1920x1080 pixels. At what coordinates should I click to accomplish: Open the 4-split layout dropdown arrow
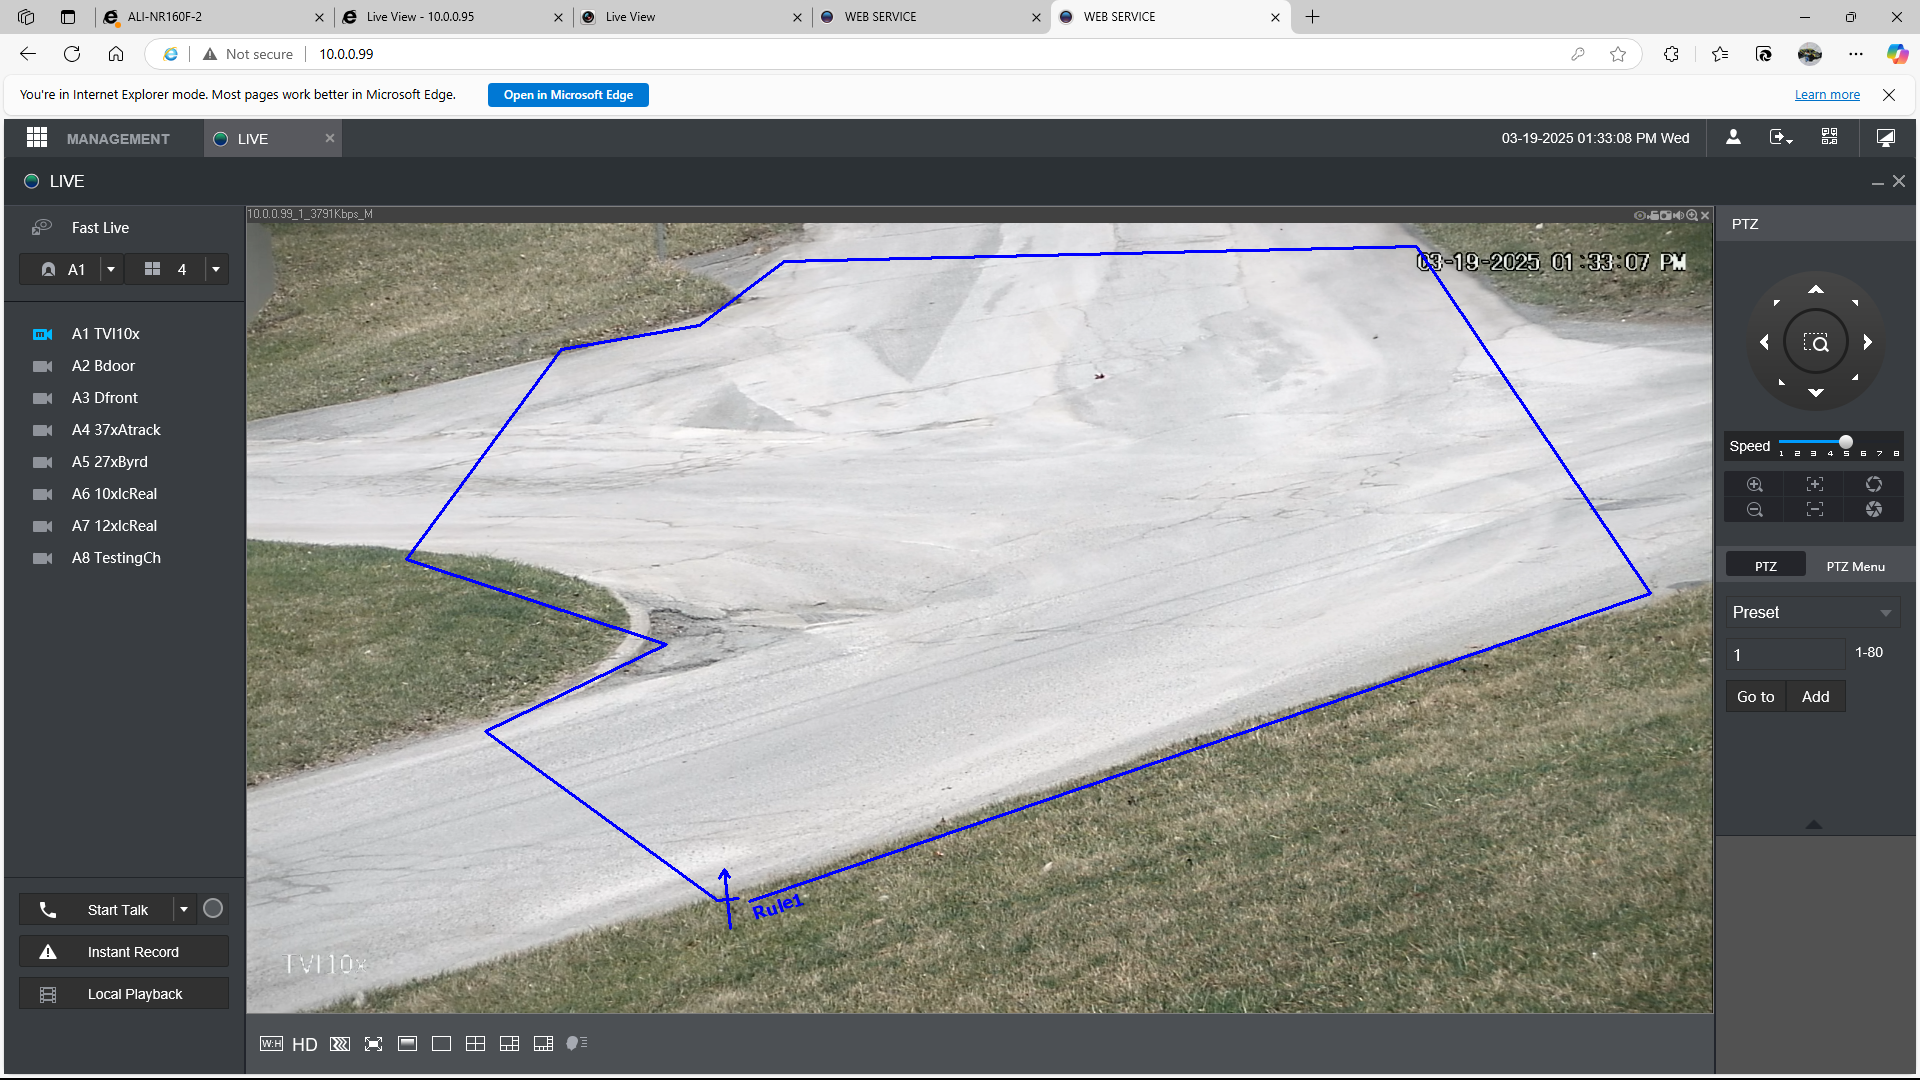click(x=216, y=269)
